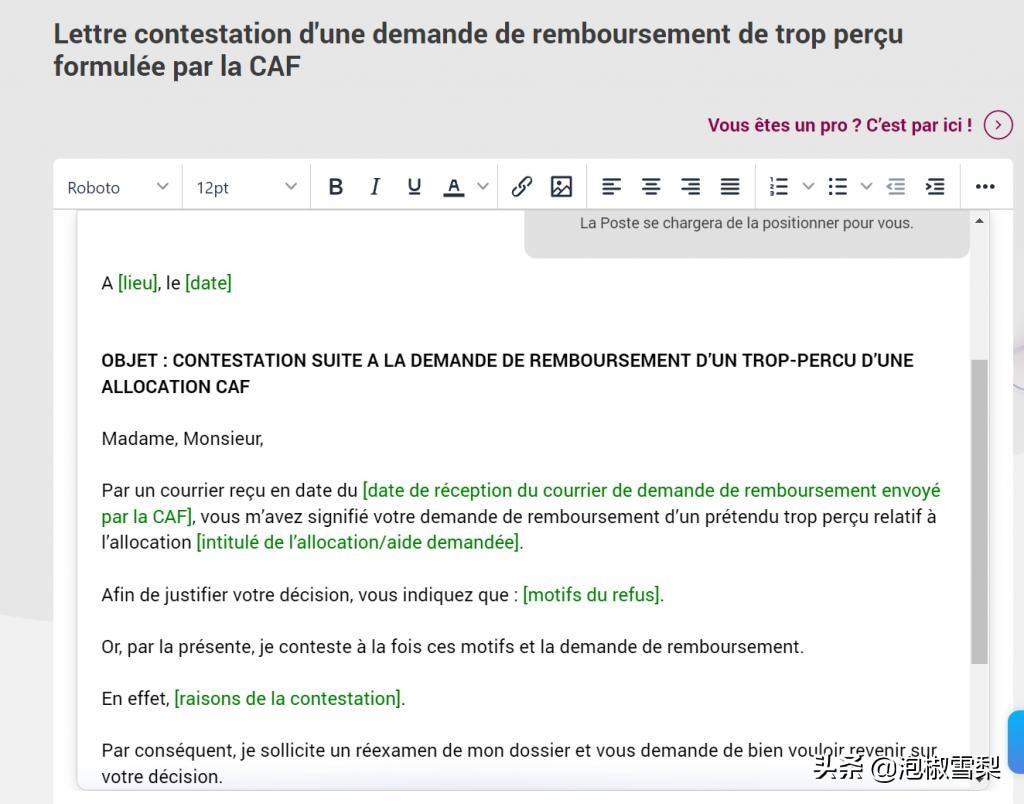
Task: Align text right
Action: 690,187
